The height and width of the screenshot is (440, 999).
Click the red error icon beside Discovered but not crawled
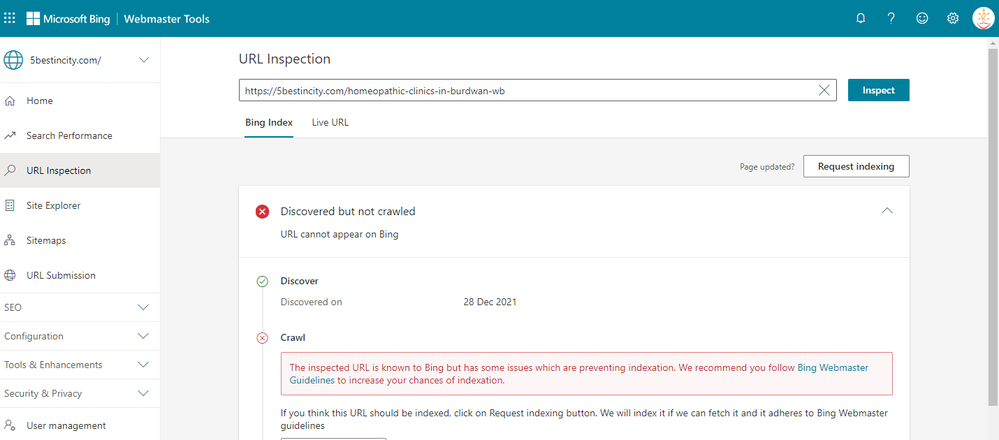coord(262,211)
